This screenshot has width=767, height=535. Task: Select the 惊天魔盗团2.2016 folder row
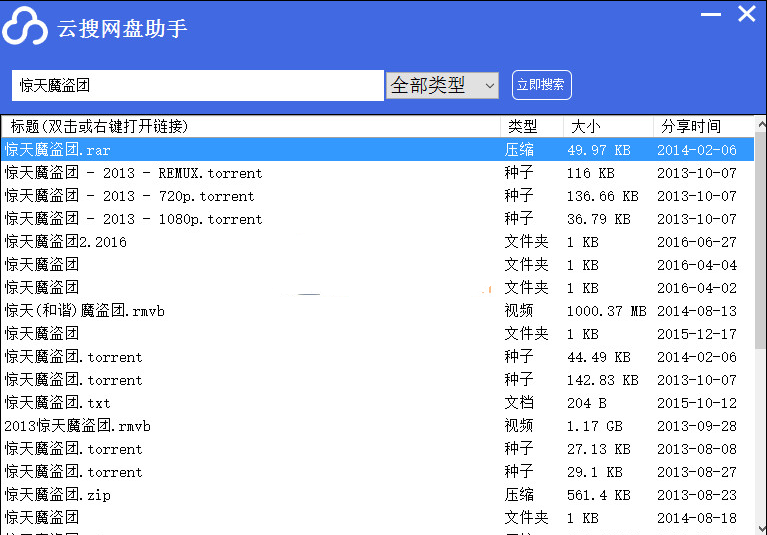click(x=377, y=242)
